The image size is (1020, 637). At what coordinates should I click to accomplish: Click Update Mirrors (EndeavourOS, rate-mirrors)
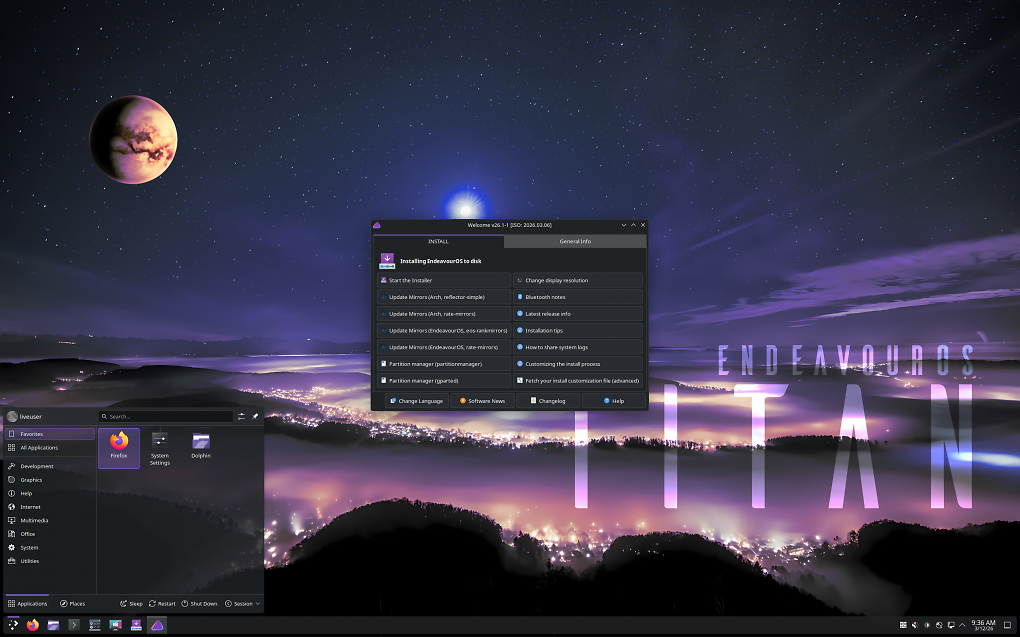point(444,347)
